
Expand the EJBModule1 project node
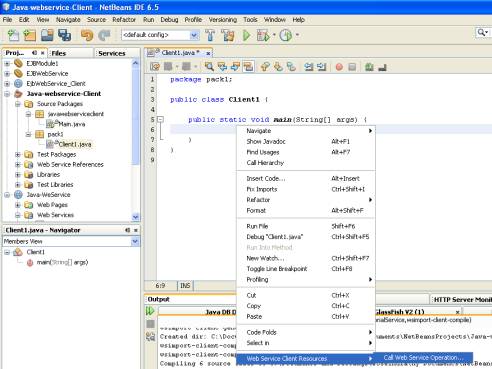[7, 63]
